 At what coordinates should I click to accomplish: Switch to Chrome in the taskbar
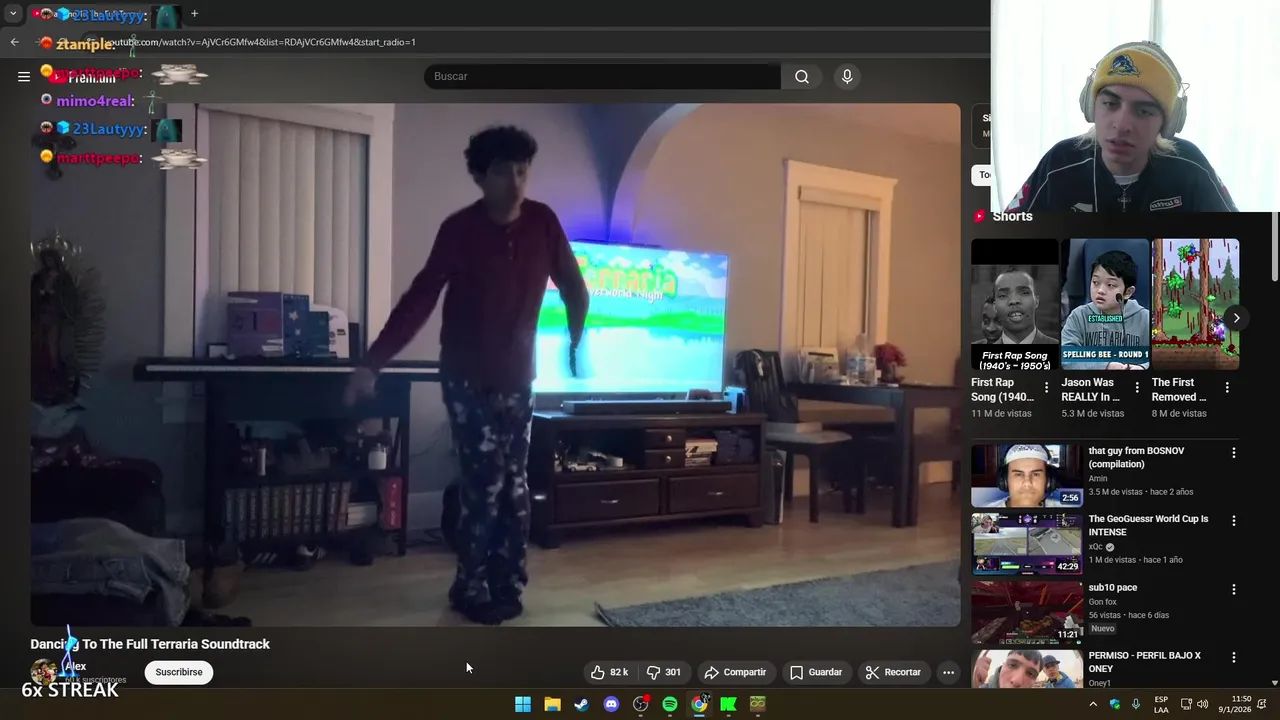[699, 704]
